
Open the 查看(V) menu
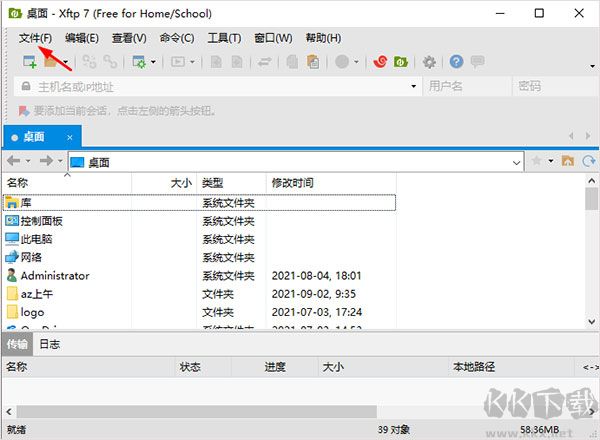click(129, 38)
